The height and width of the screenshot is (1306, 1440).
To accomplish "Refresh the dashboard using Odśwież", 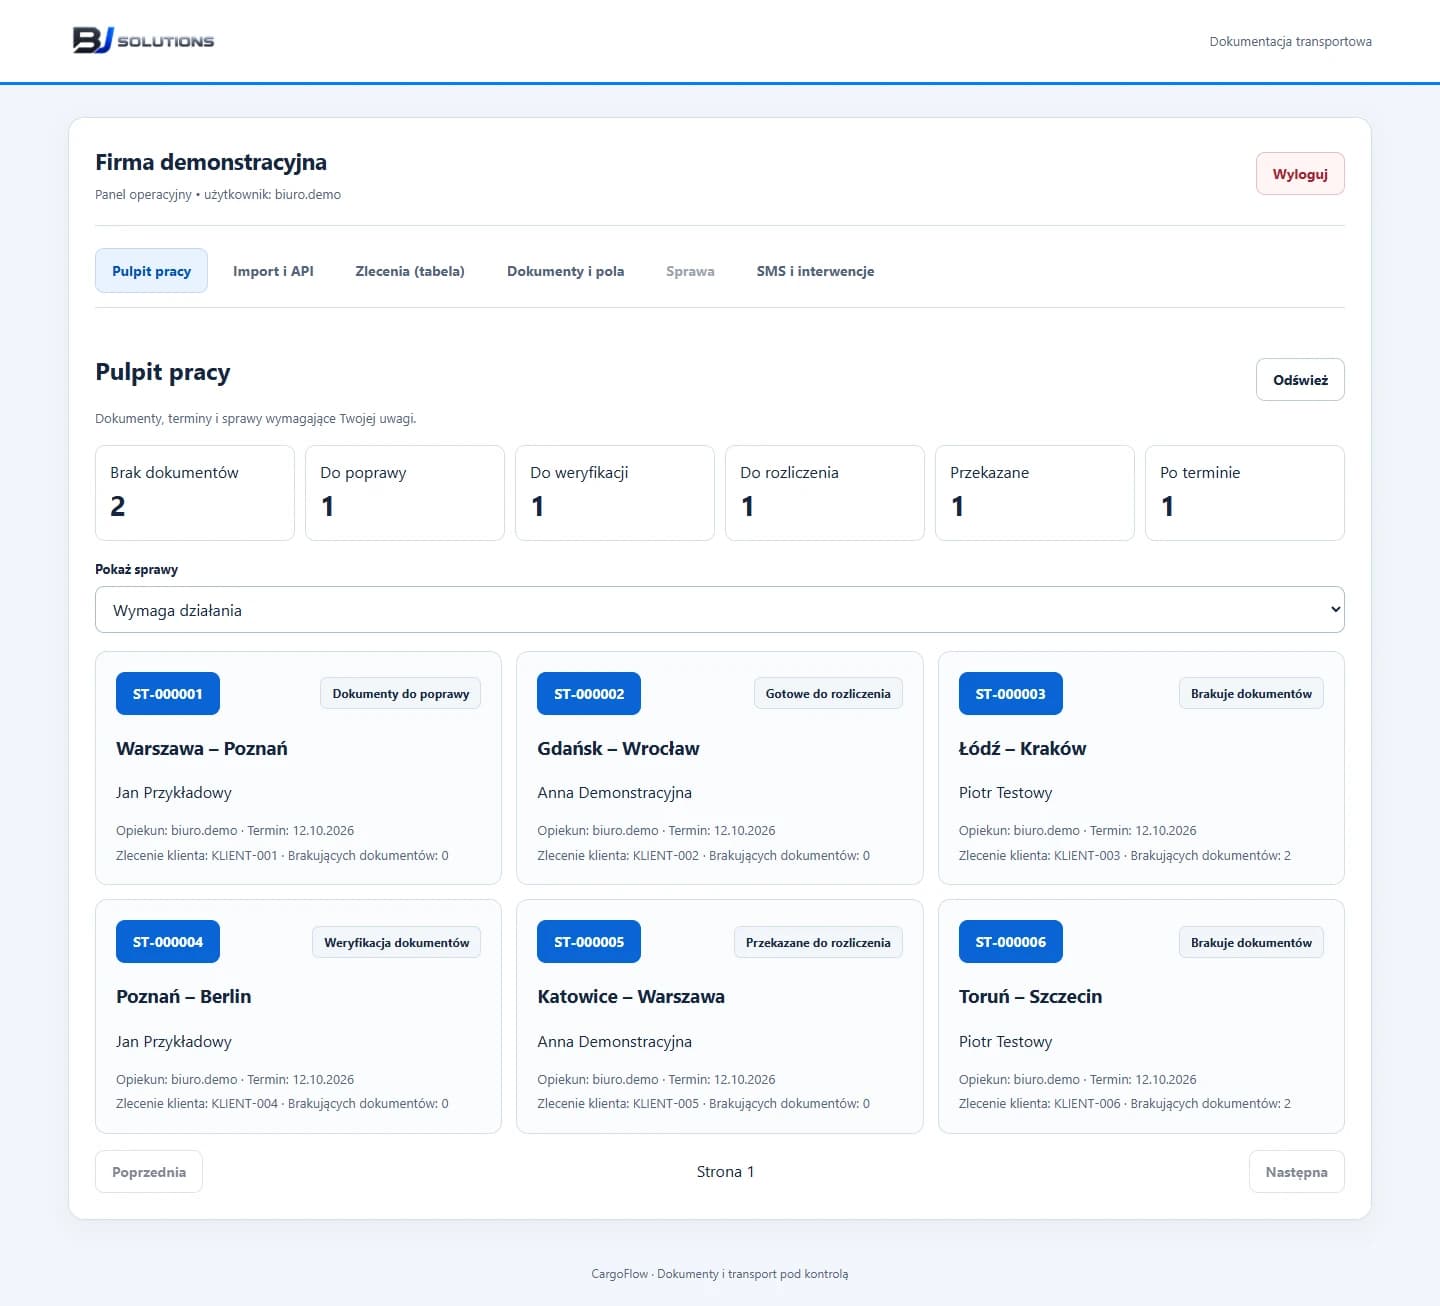I will pos(1300,380).
